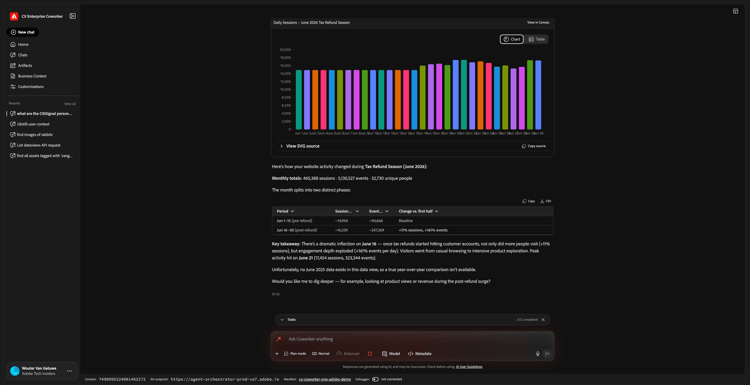Click the AI endpoint URL in the status bar
This screenshot has width=750, height=385.
pos(224,379)
